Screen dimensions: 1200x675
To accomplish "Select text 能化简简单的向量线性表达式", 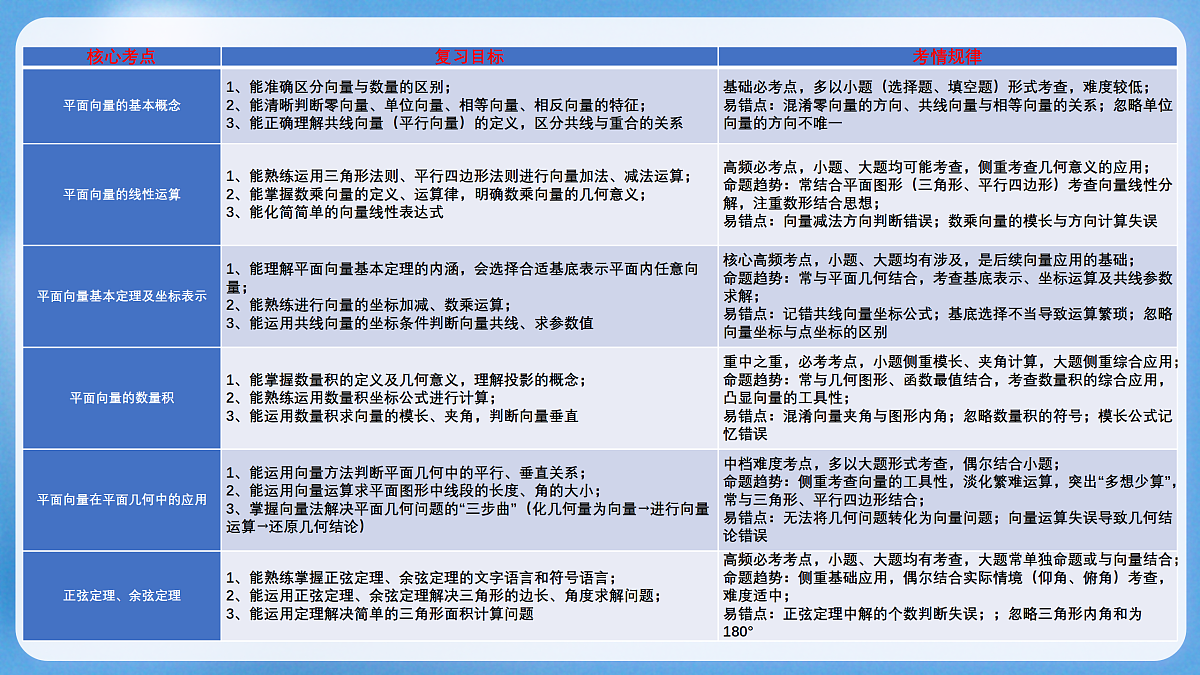I will [x=344, y=212].
